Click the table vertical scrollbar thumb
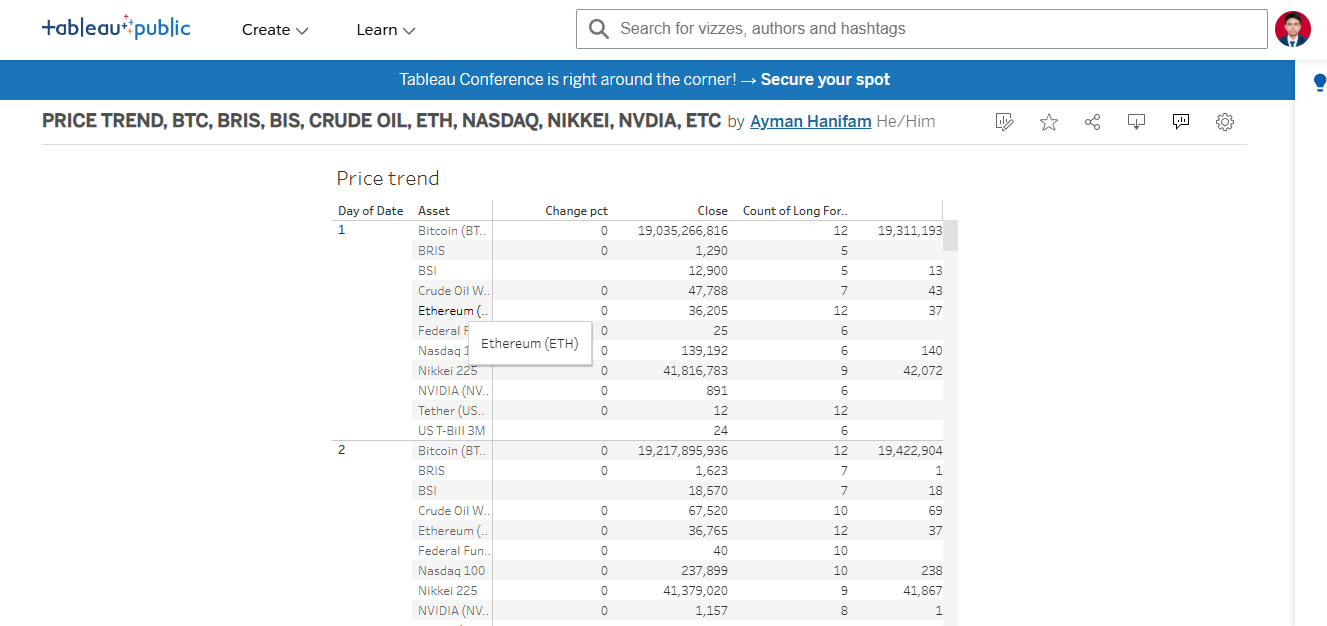 [951, 235]
